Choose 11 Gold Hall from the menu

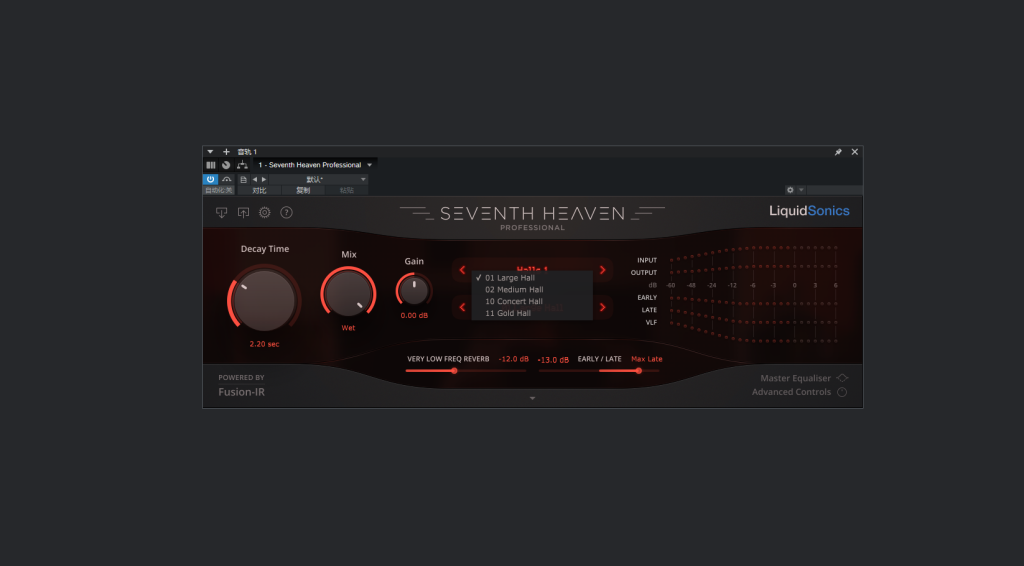[x=532, y=313]
